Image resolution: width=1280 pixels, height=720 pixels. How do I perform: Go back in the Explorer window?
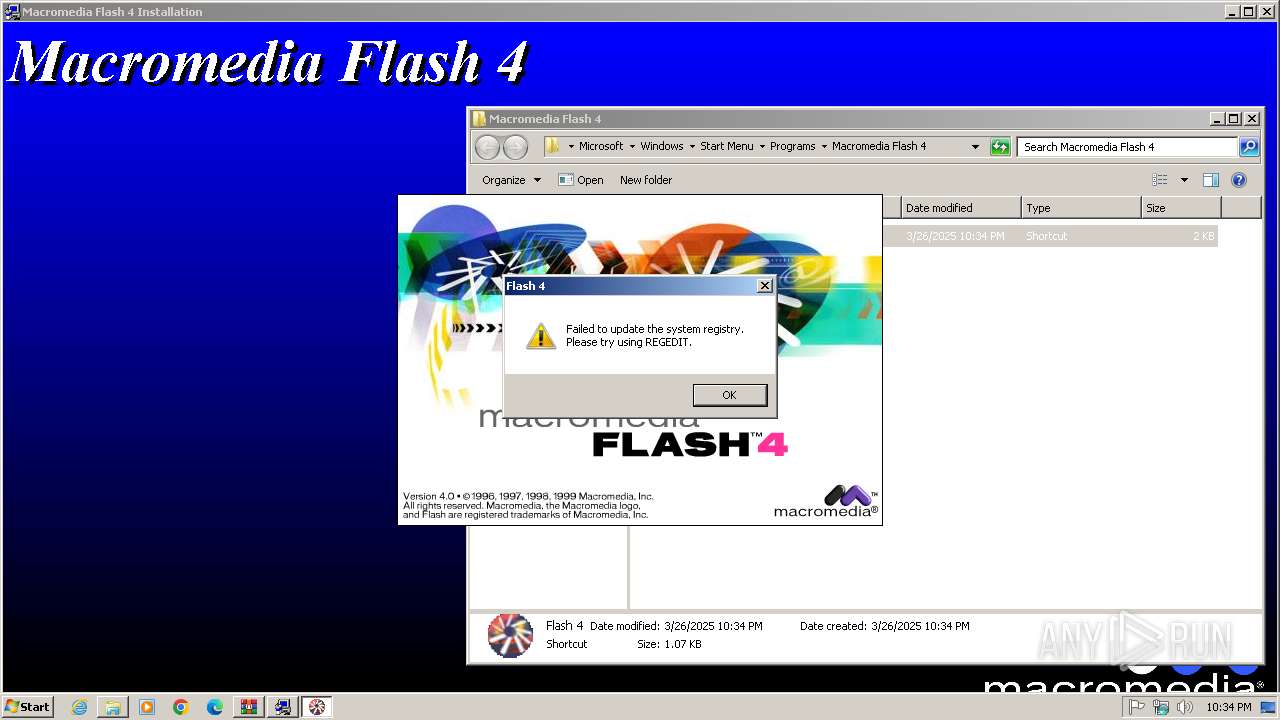coord(487,147)
